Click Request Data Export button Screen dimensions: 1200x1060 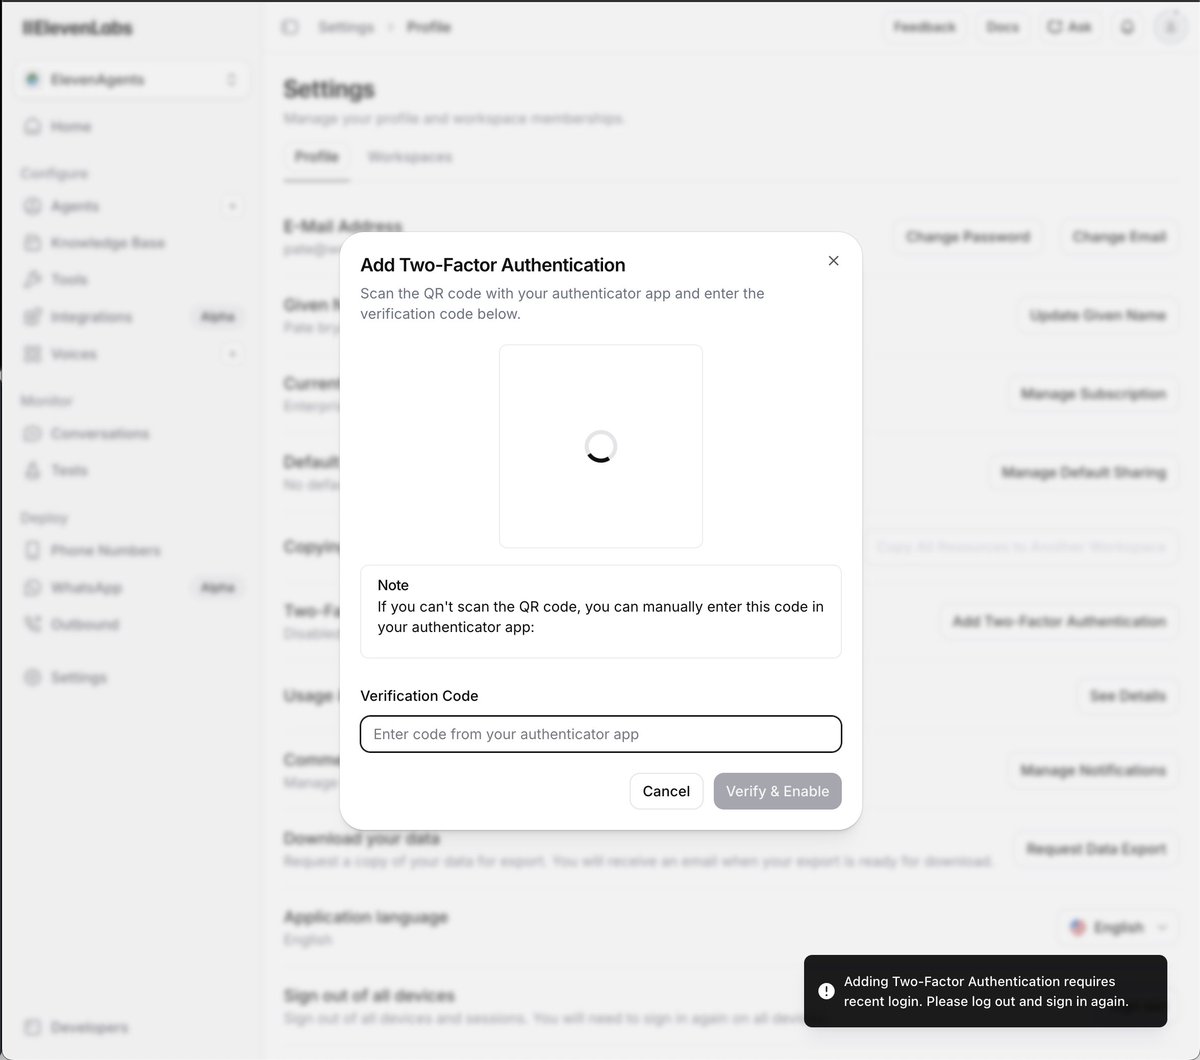coord(1096,849)
